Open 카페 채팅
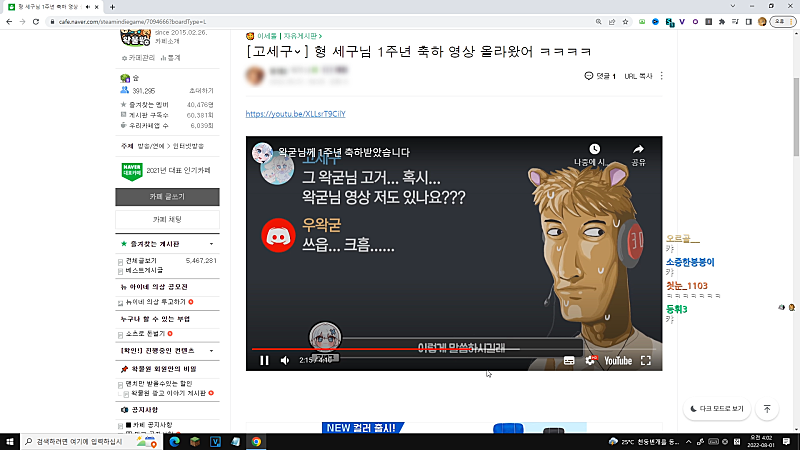Image resolution: width=800 pixels, height=450 pixels. [x=167, y=219]
